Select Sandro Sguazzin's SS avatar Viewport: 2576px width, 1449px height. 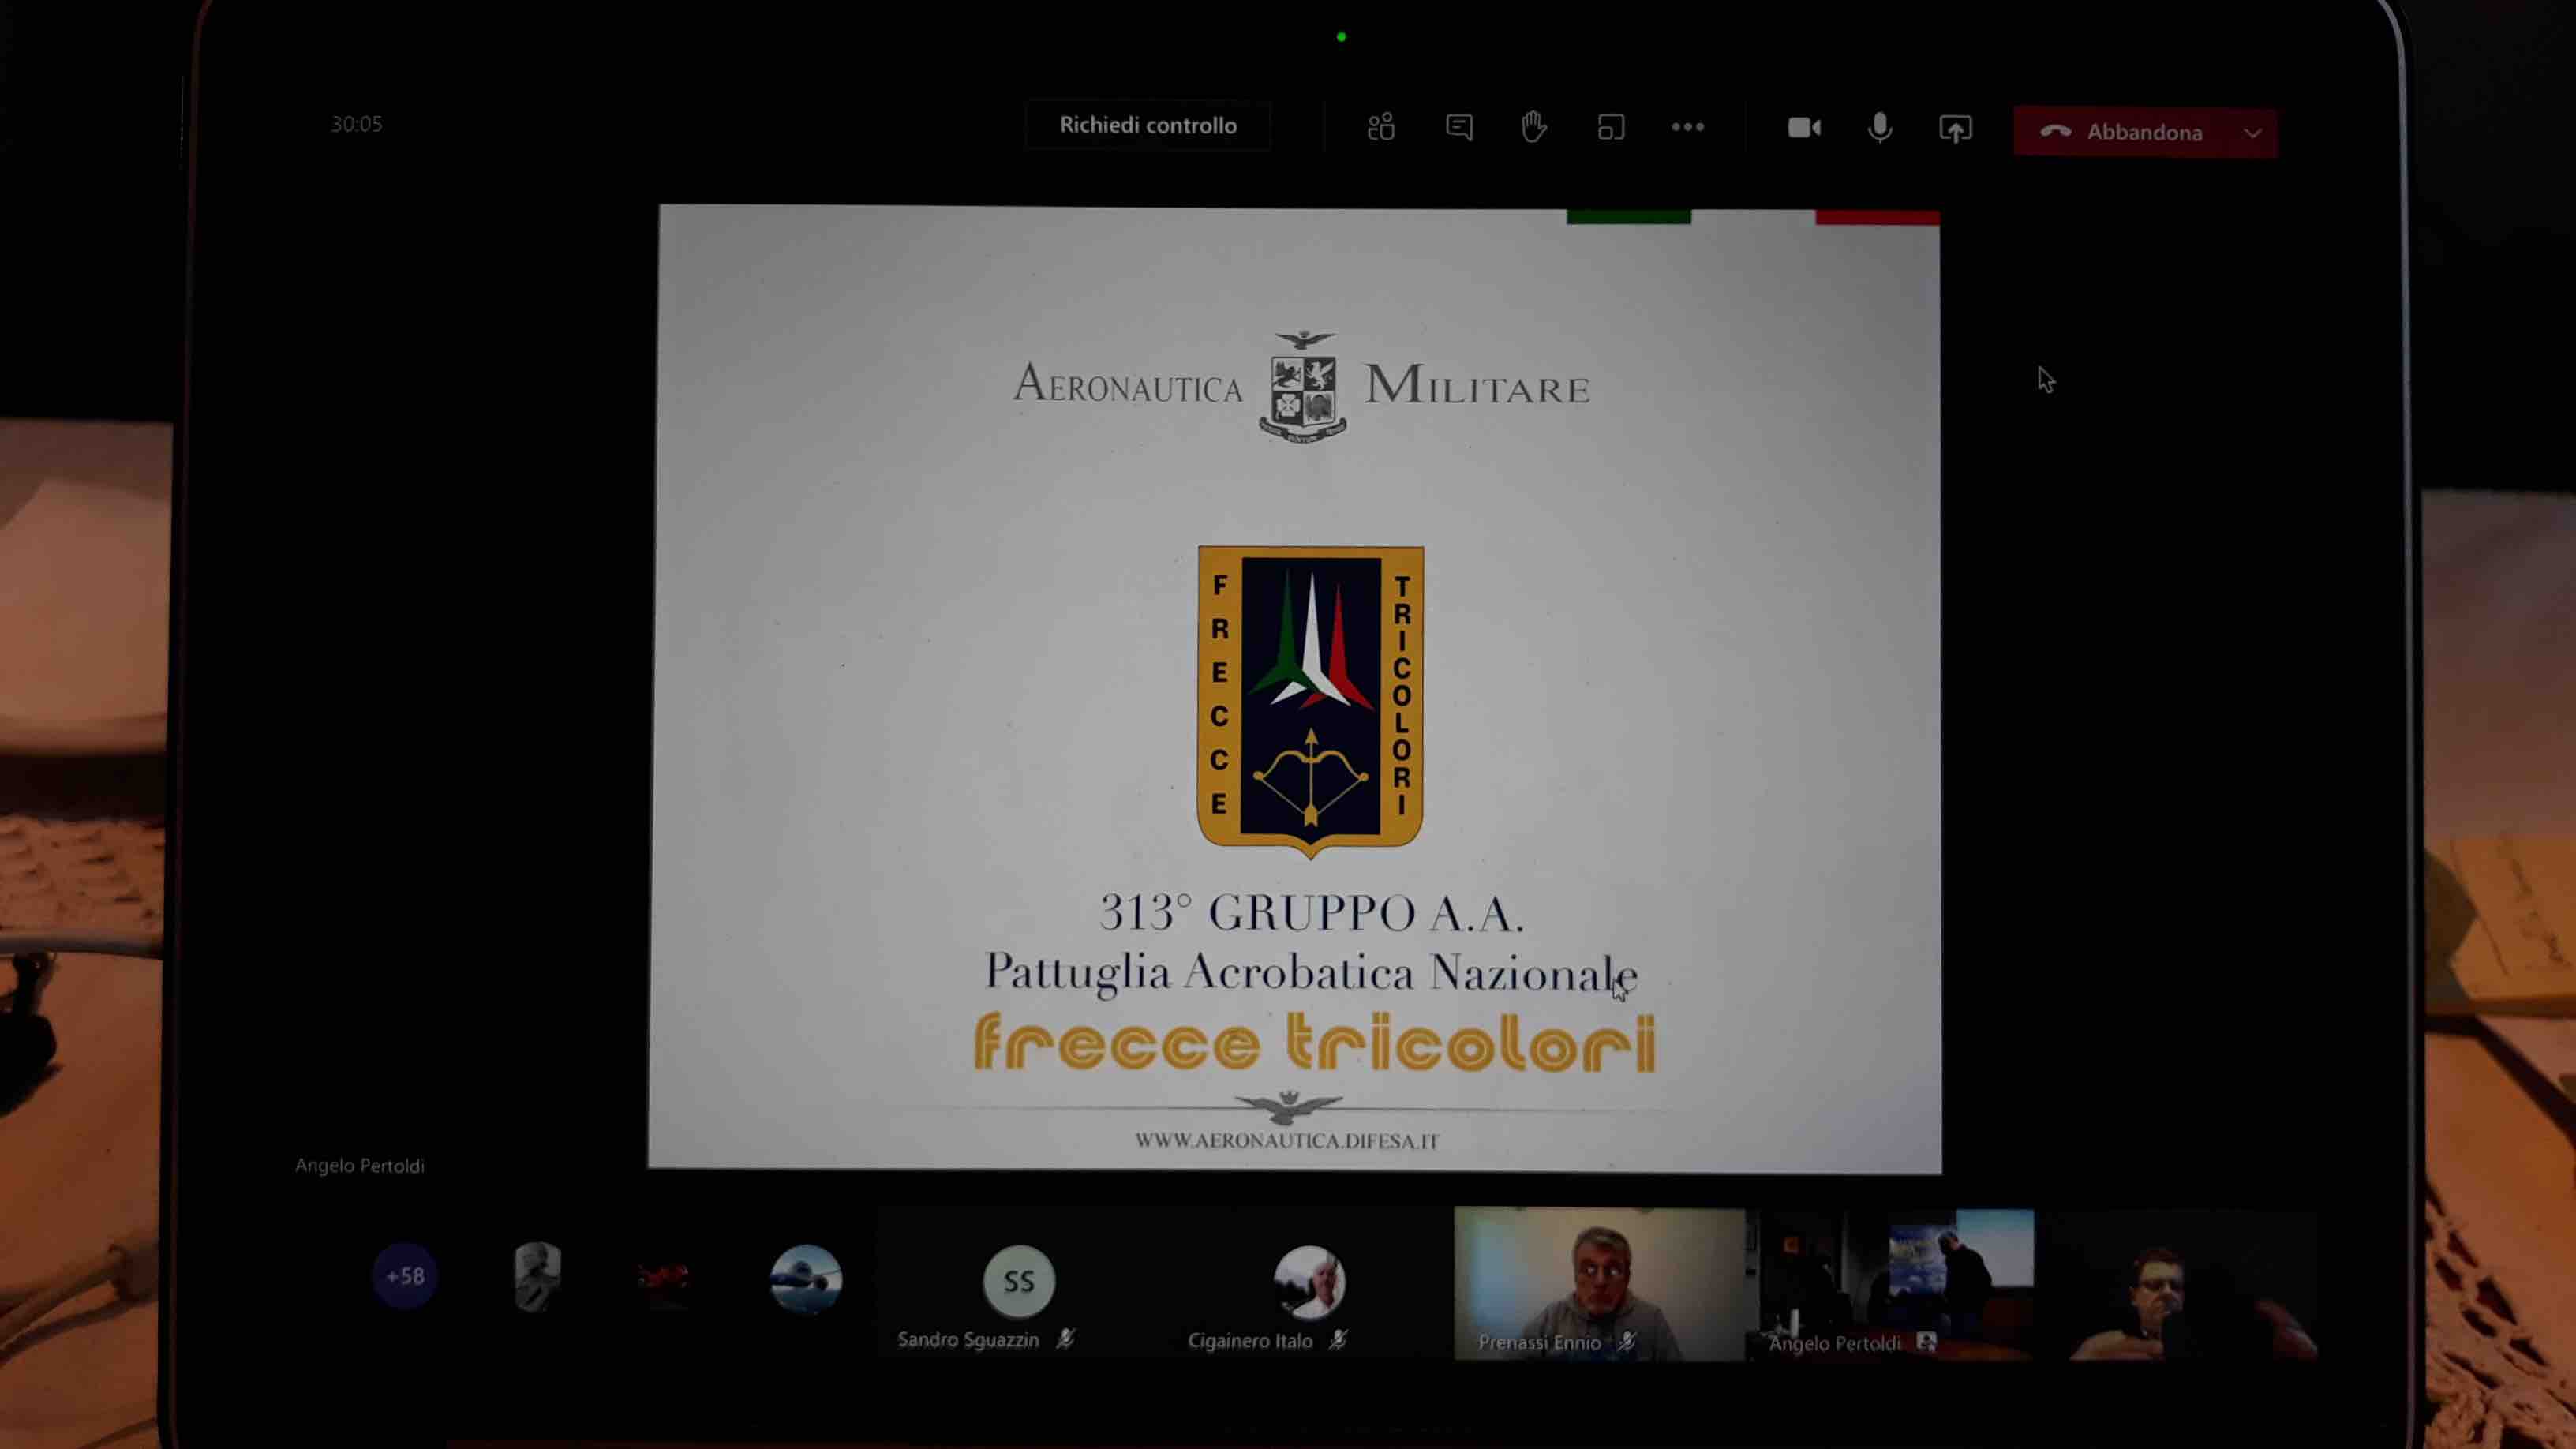click(x=1019, y=1280)
